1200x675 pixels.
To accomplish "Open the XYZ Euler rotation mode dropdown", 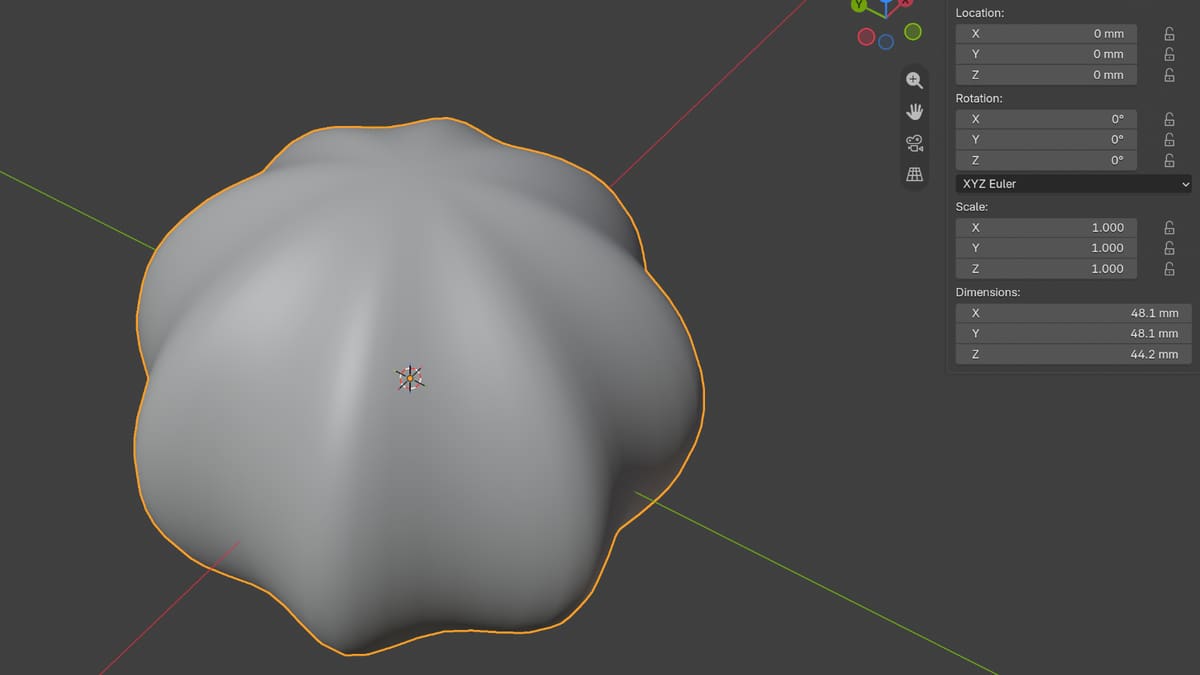I will coord(1074,184).
